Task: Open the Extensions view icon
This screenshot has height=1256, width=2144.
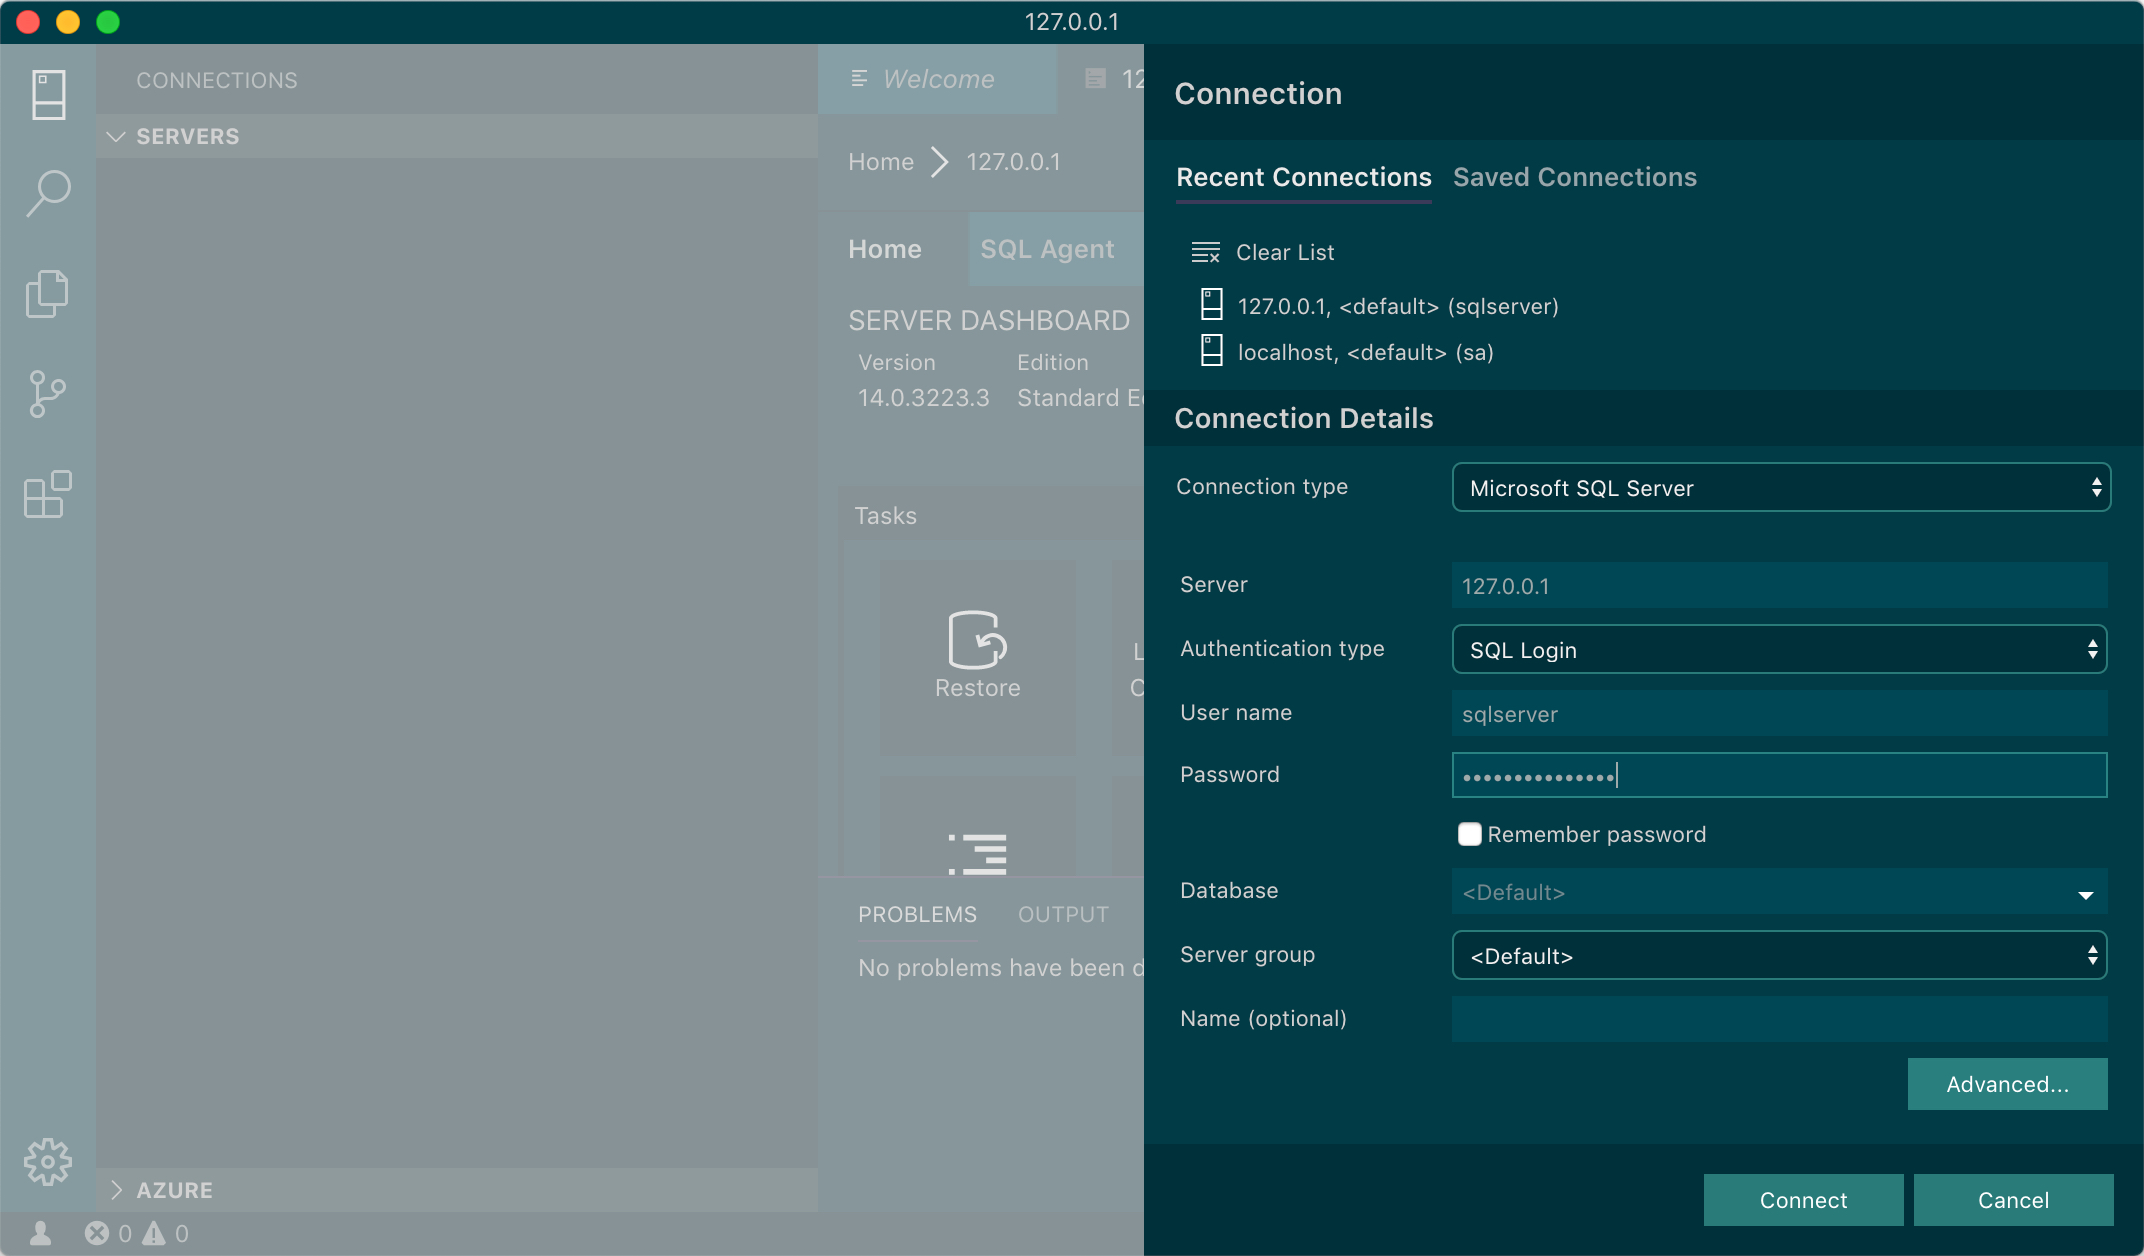Action: (x=48, y=494)
